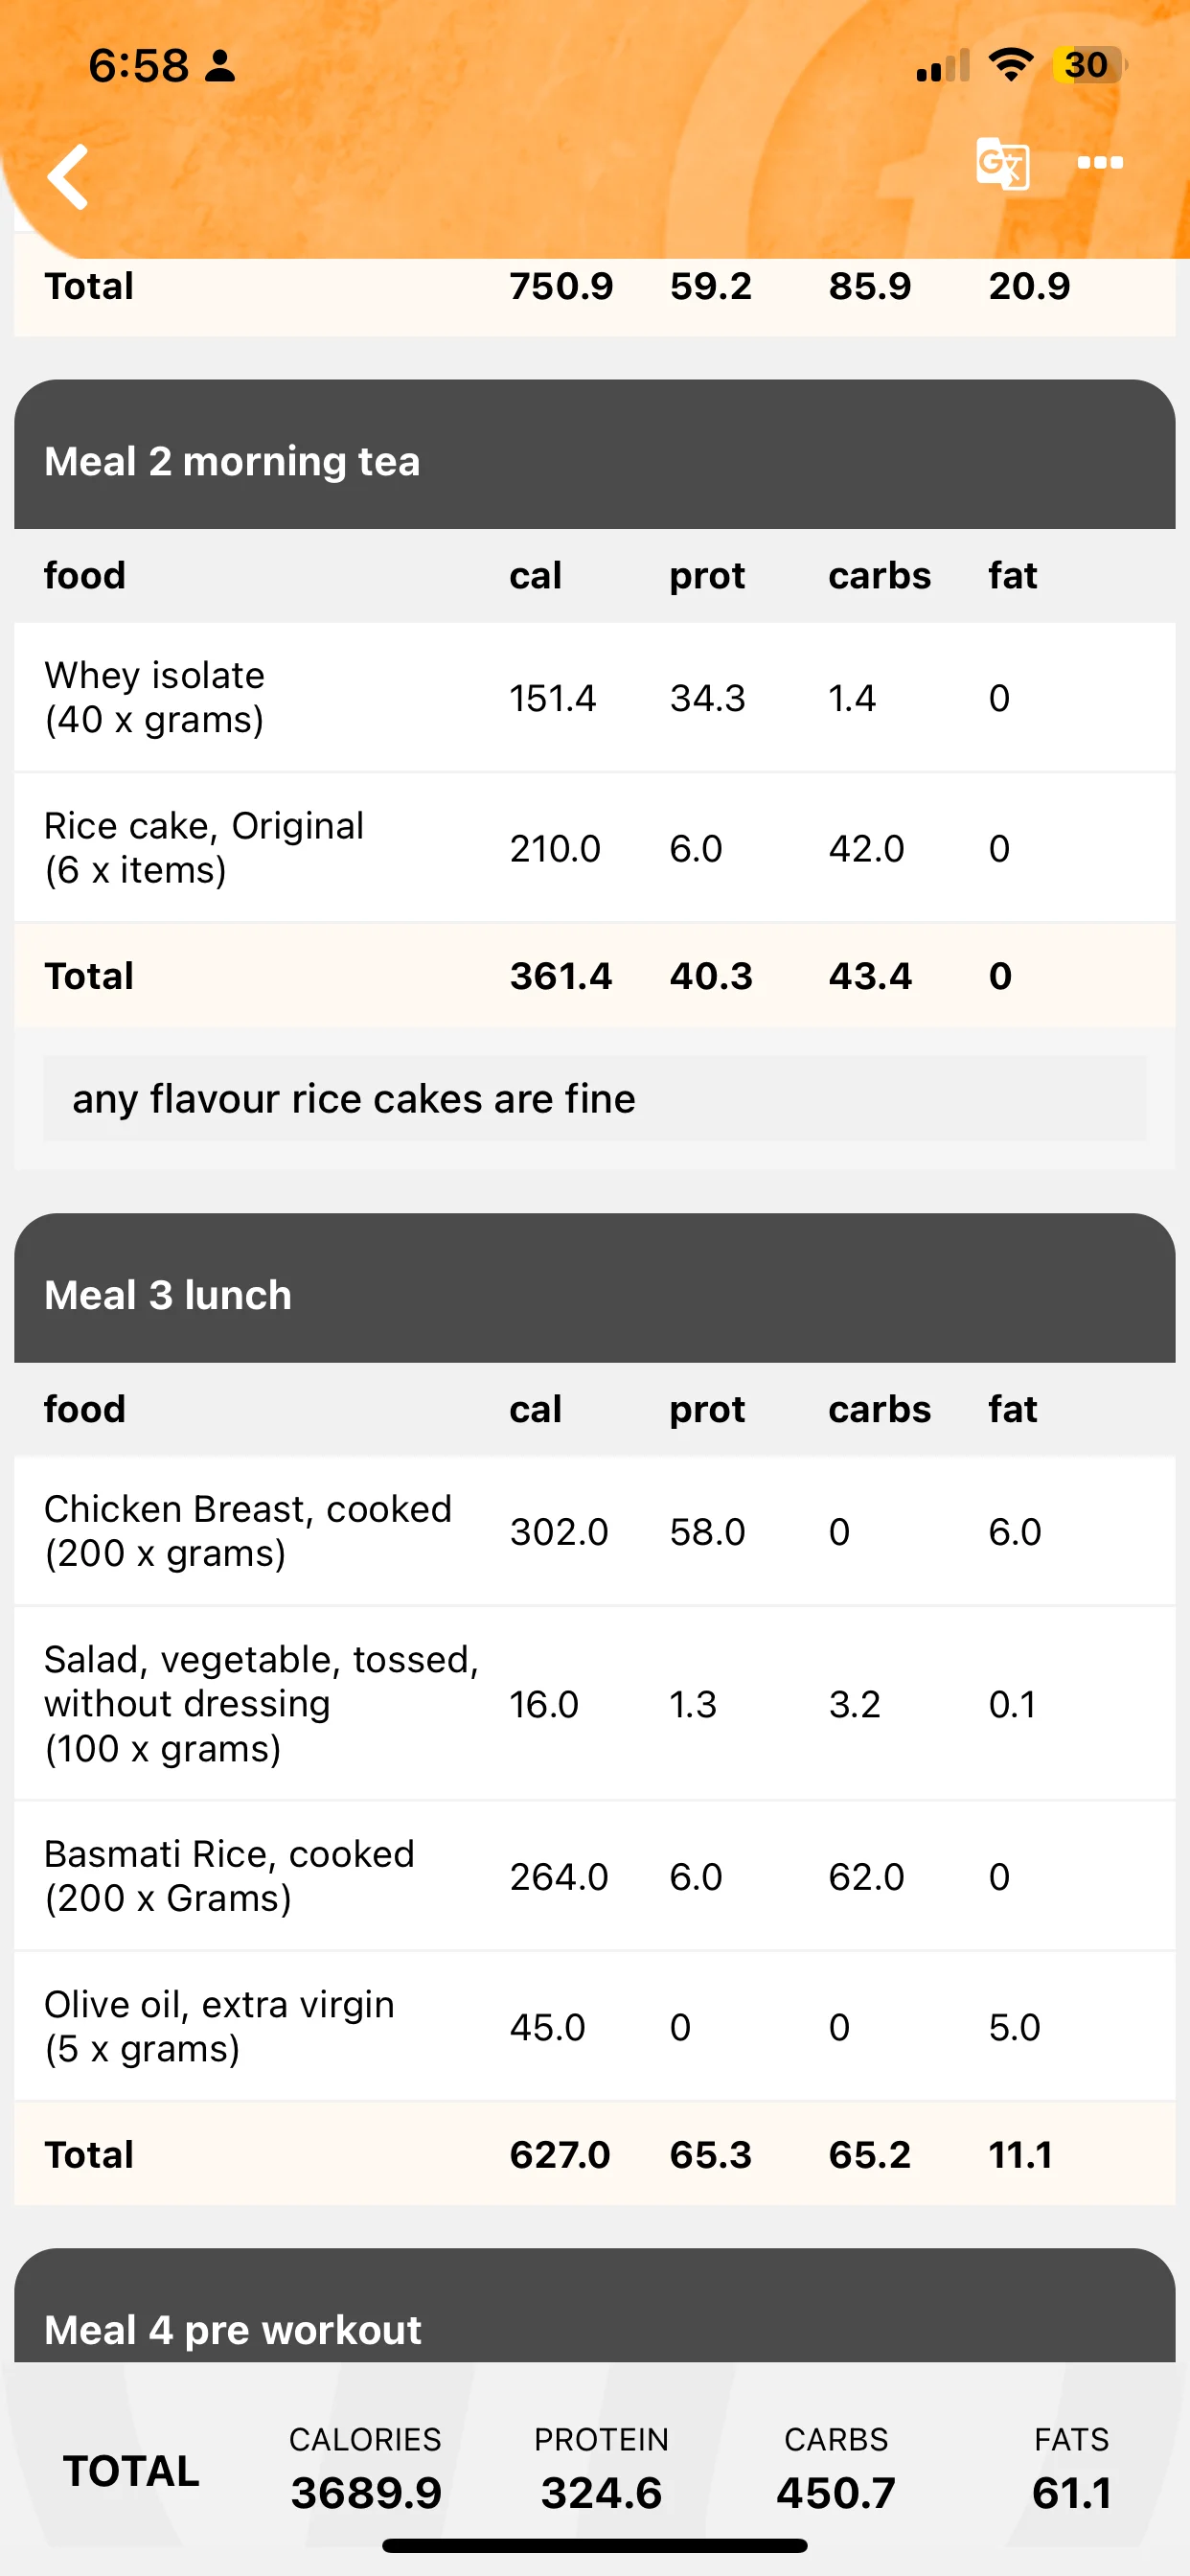Tap the back arrow icon
Viewport: 1190px width, 2576px height.
68,177
